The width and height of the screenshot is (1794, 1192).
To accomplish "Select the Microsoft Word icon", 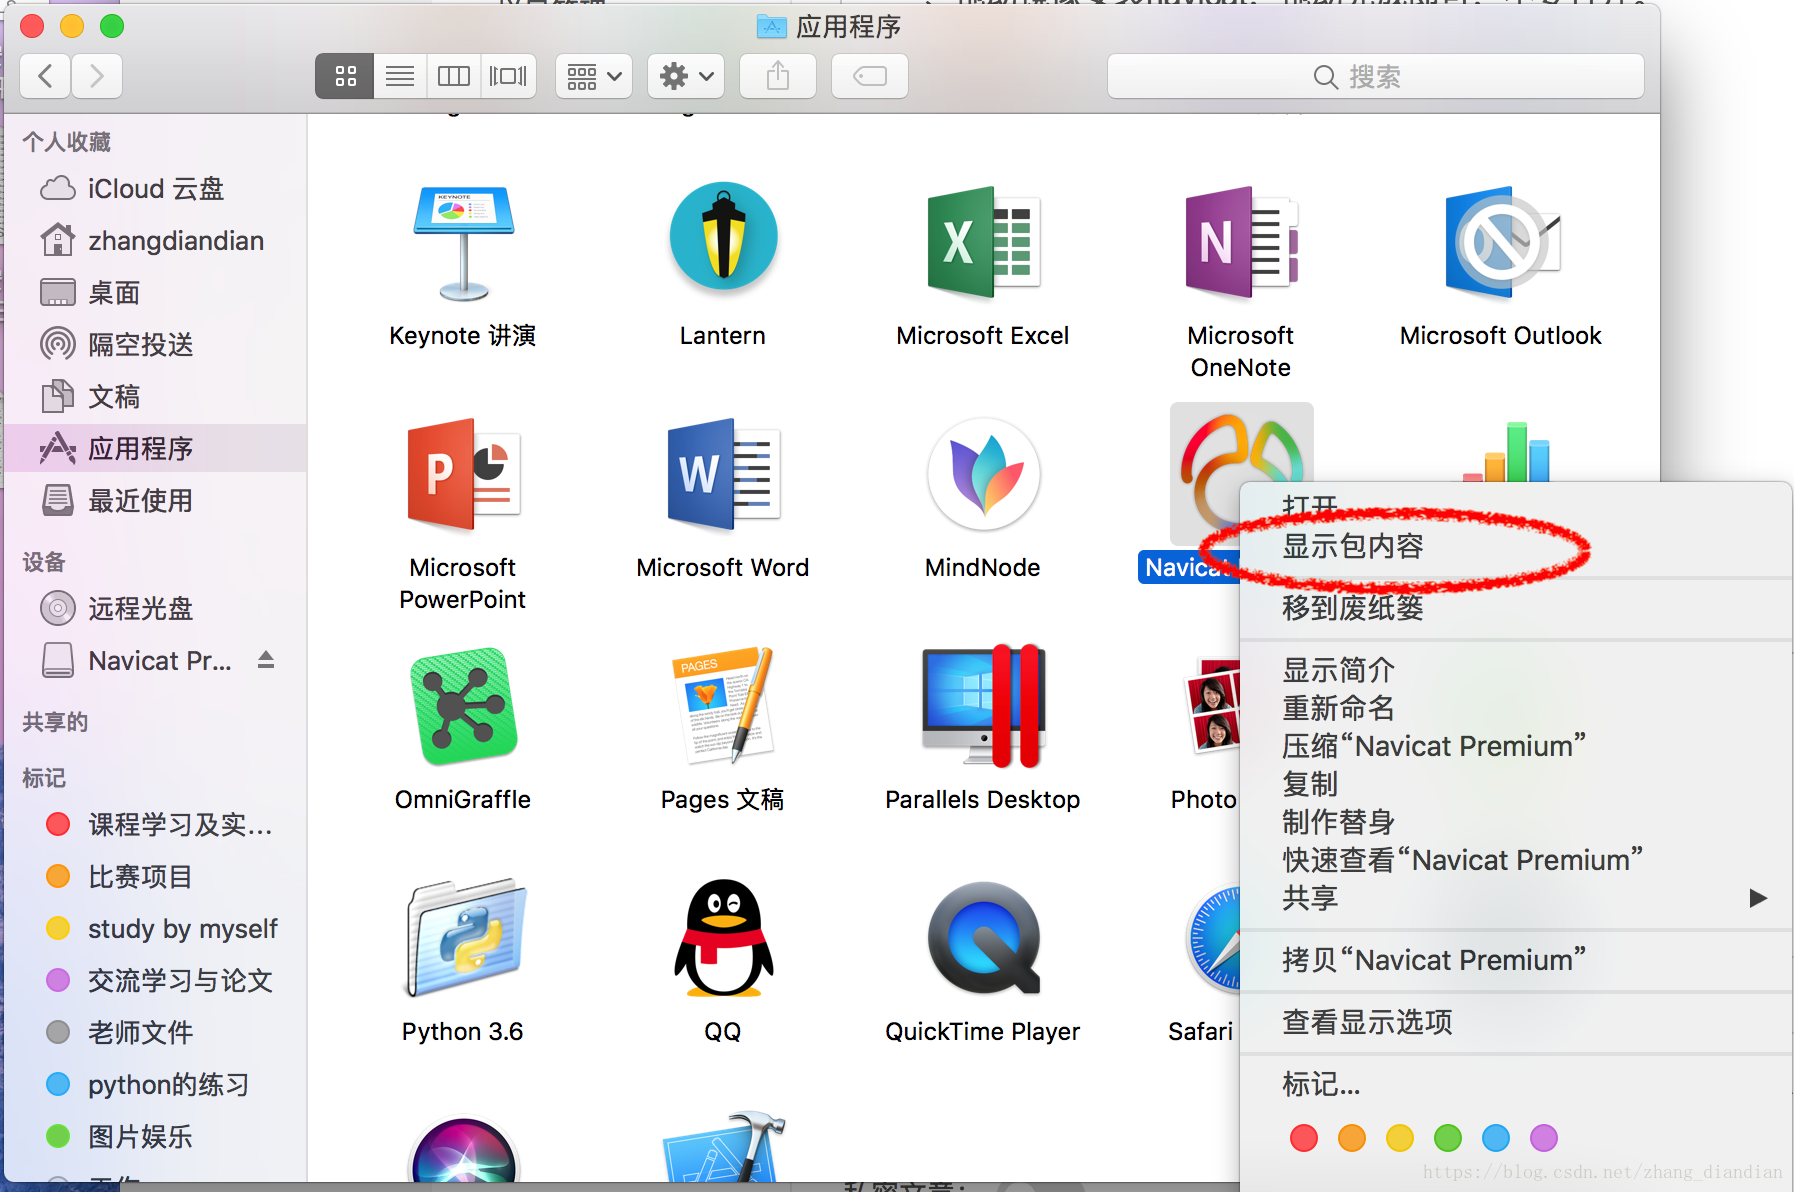I will (723, 475).
